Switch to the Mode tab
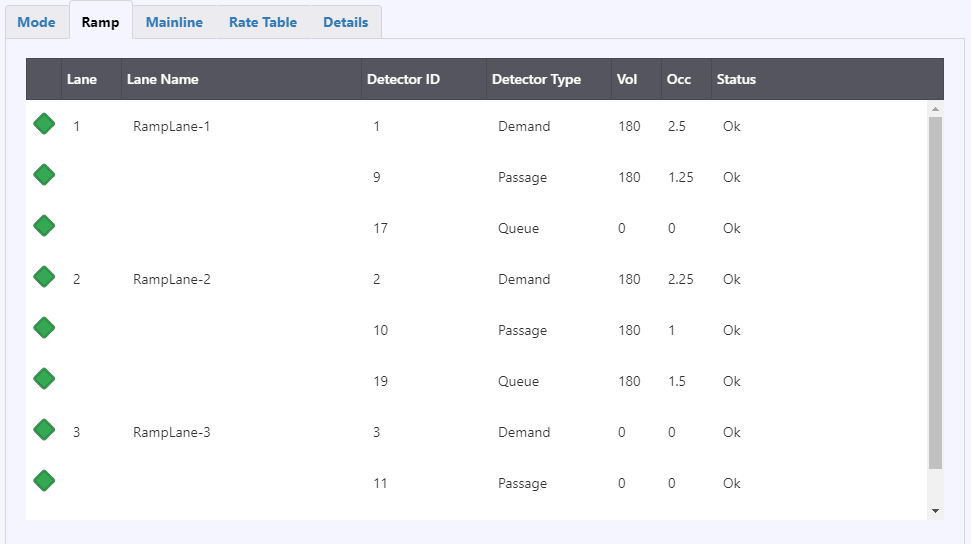Screen dimensions: 971x544 click(37, 22)
